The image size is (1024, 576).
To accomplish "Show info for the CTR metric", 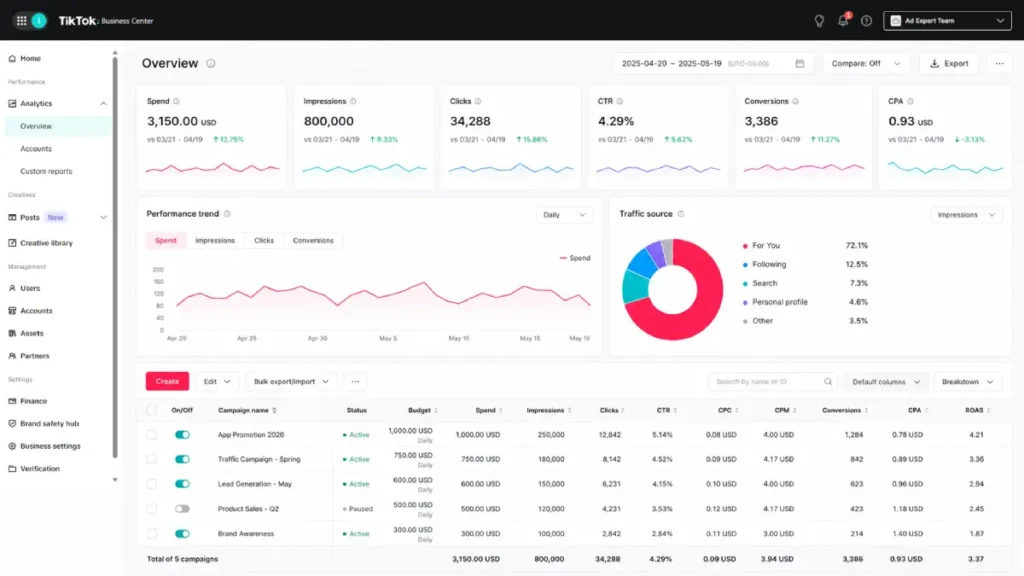I will 620,101.
